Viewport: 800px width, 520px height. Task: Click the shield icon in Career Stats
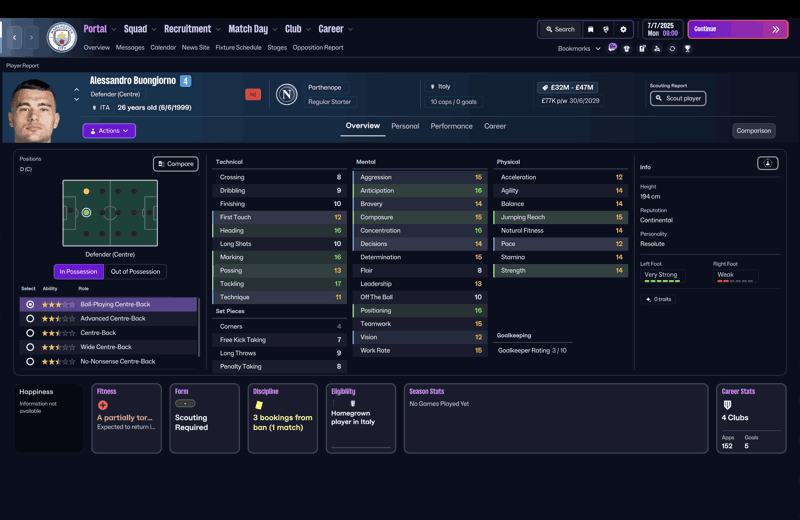point(728,405)
